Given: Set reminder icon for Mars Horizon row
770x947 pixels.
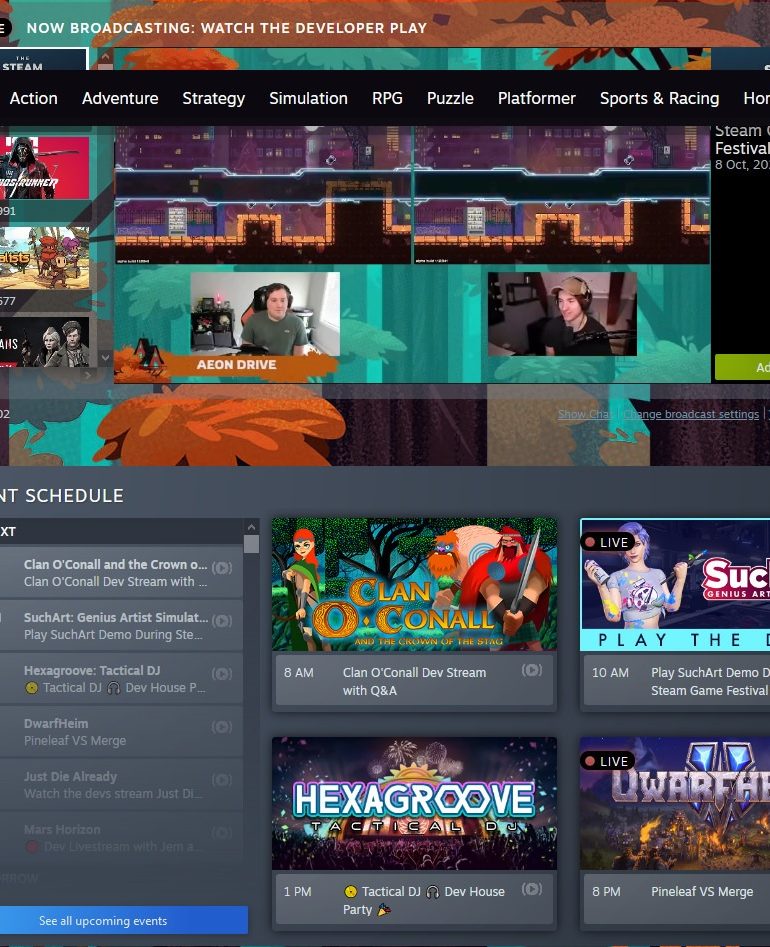Looking at the screenshot, I should point(222,833).
